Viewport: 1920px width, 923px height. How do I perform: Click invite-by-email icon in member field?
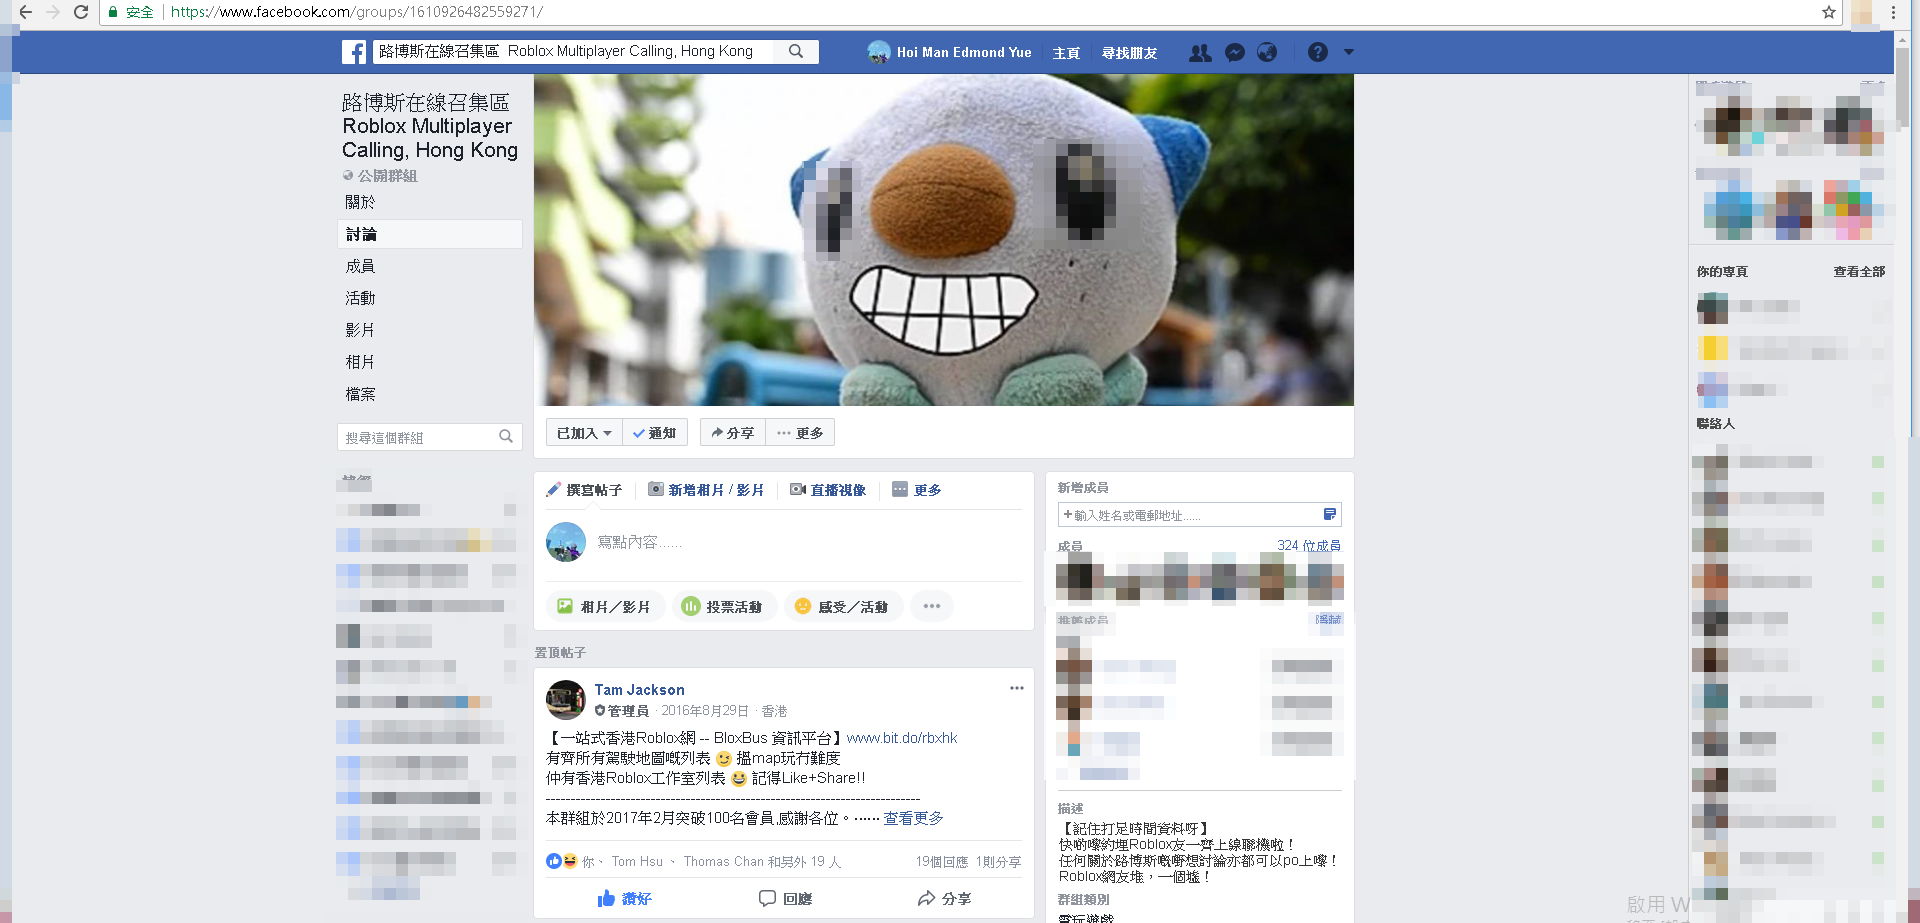click(x=1330, y=514)
